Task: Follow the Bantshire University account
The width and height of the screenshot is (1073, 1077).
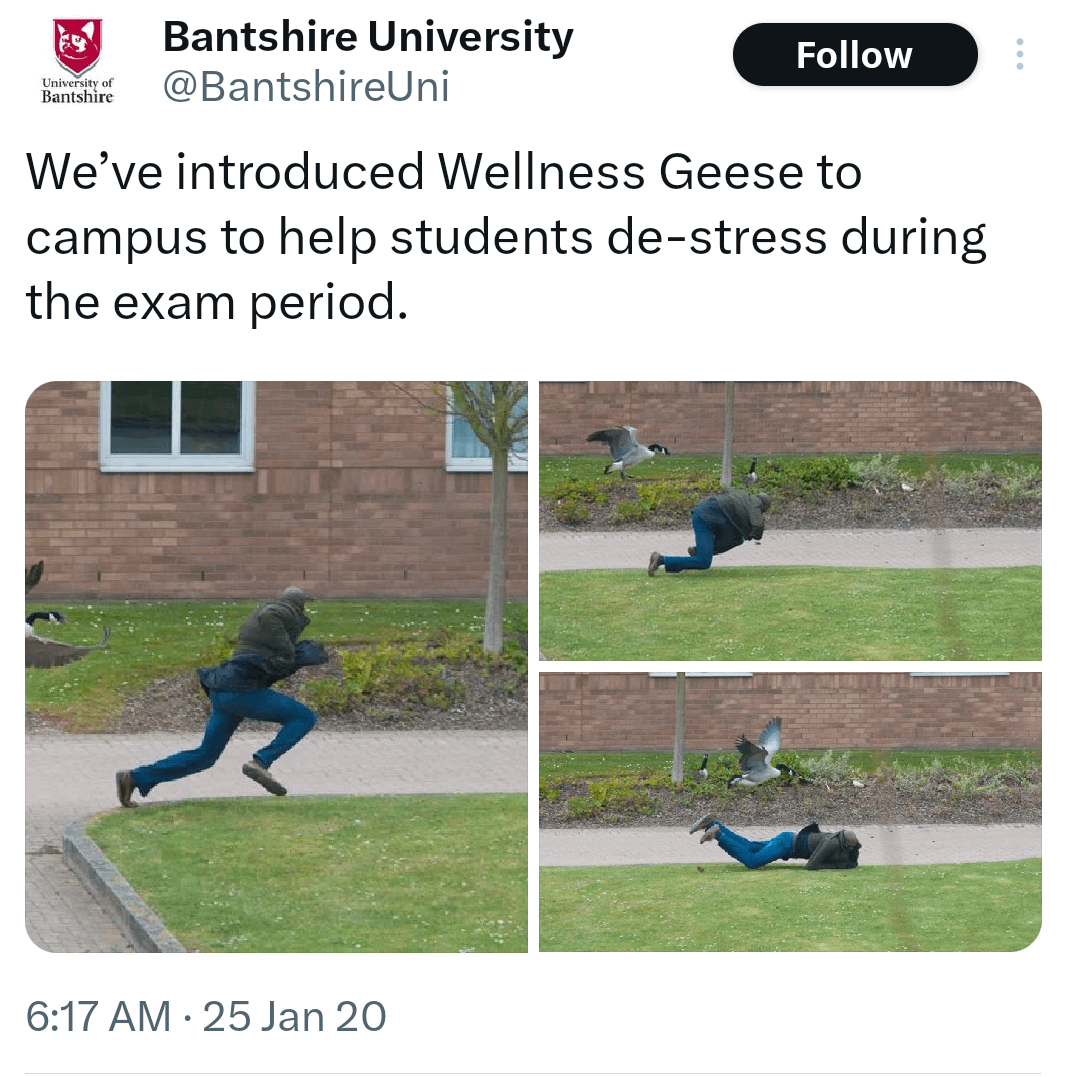Action: point(855,54)
